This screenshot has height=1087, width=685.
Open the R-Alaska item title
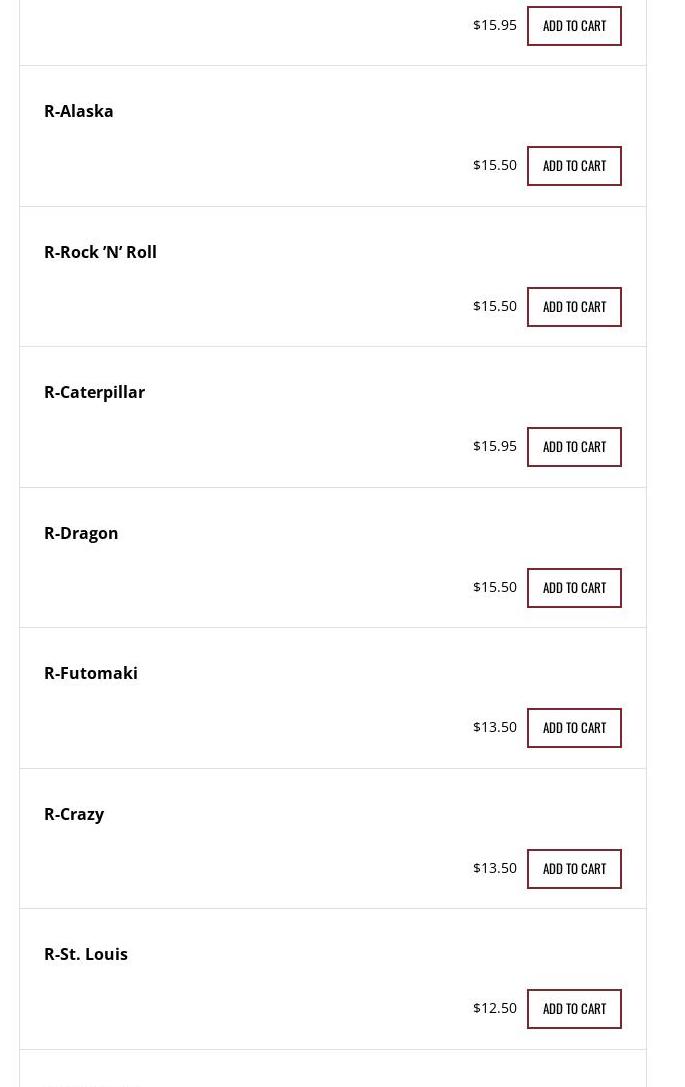pos(79,111)
